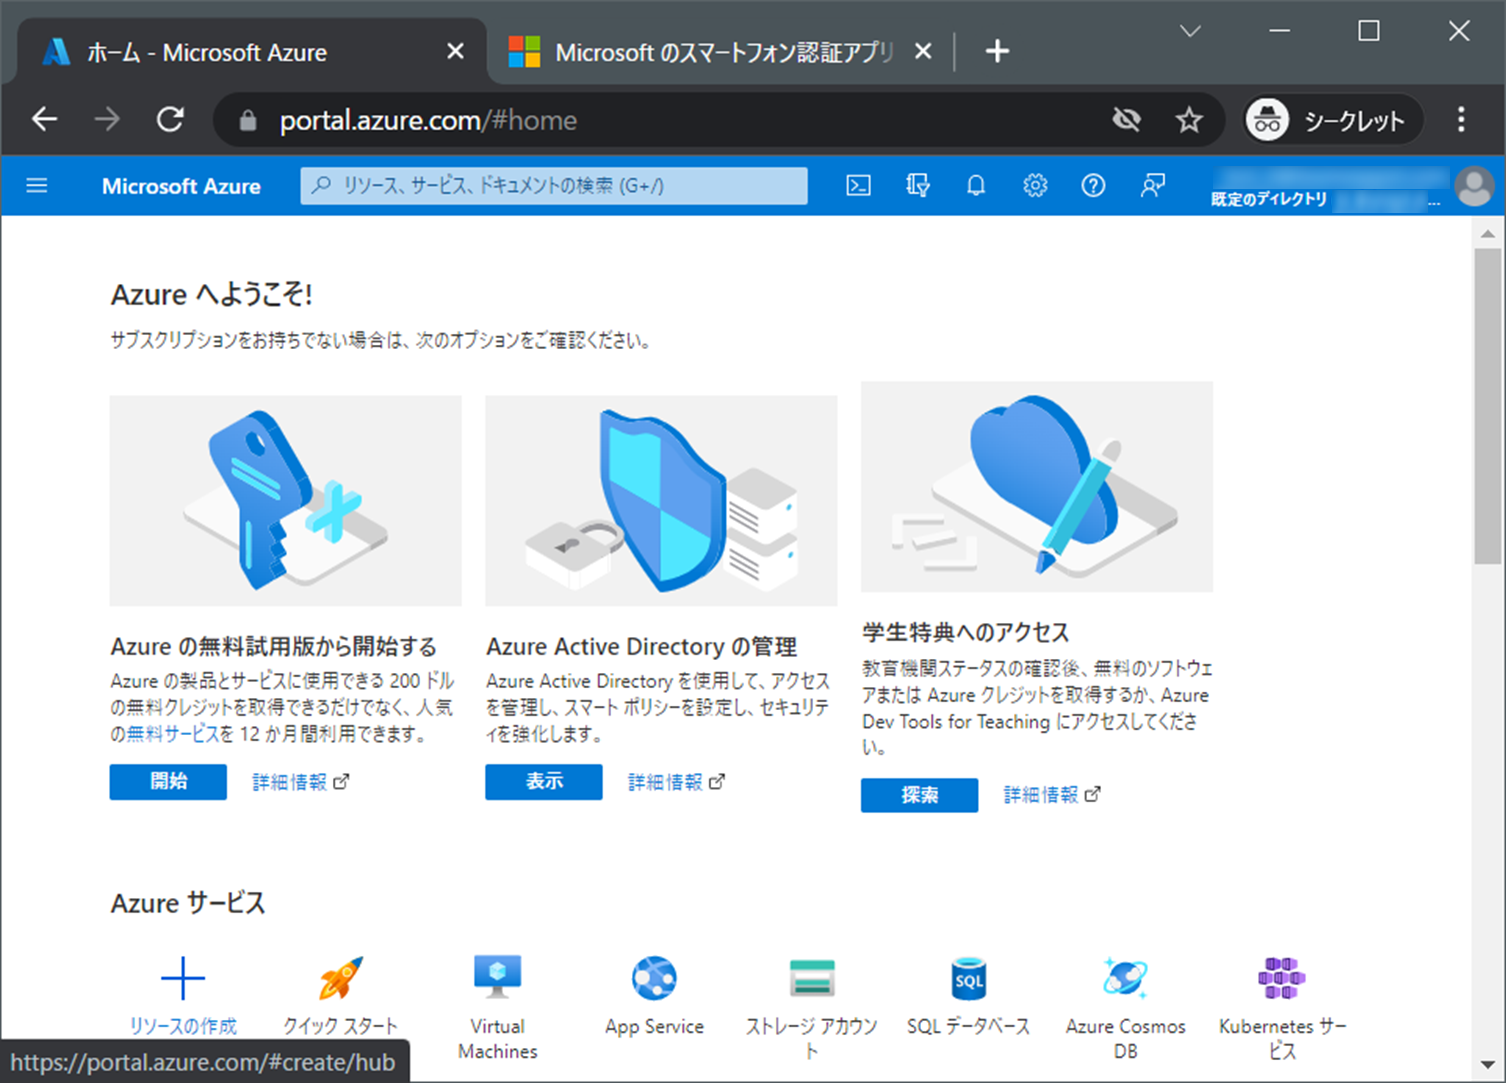Open the ストレージ アカウント service icon
Image resolution: width=1506 pixels, height=1083 pixels.
812,978
